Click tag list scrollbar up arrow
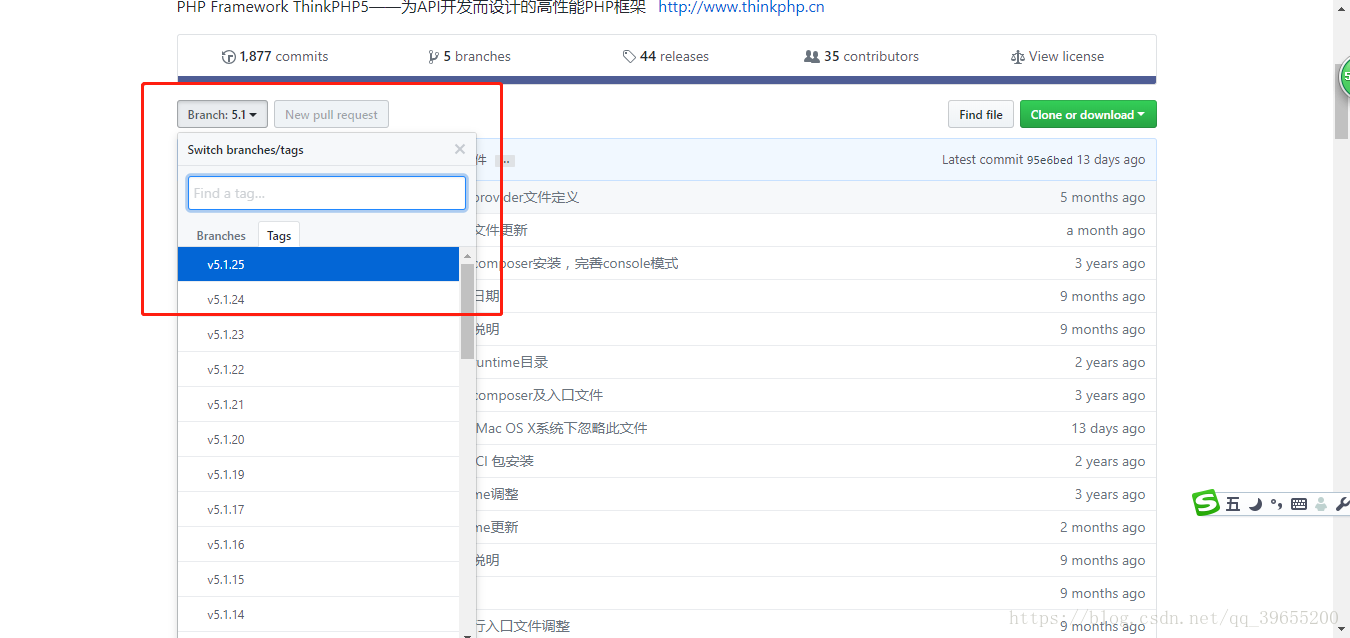1350x638 pixels. point(467,256)
